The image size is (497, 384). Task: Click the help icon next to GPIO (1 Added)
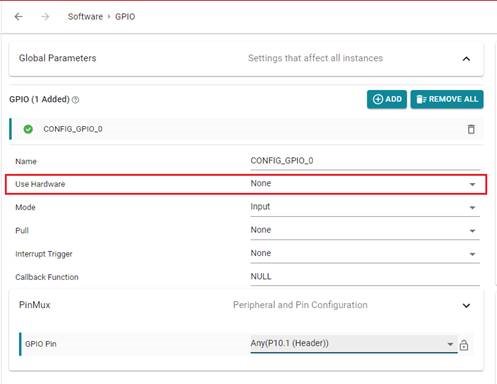(76, 100)
